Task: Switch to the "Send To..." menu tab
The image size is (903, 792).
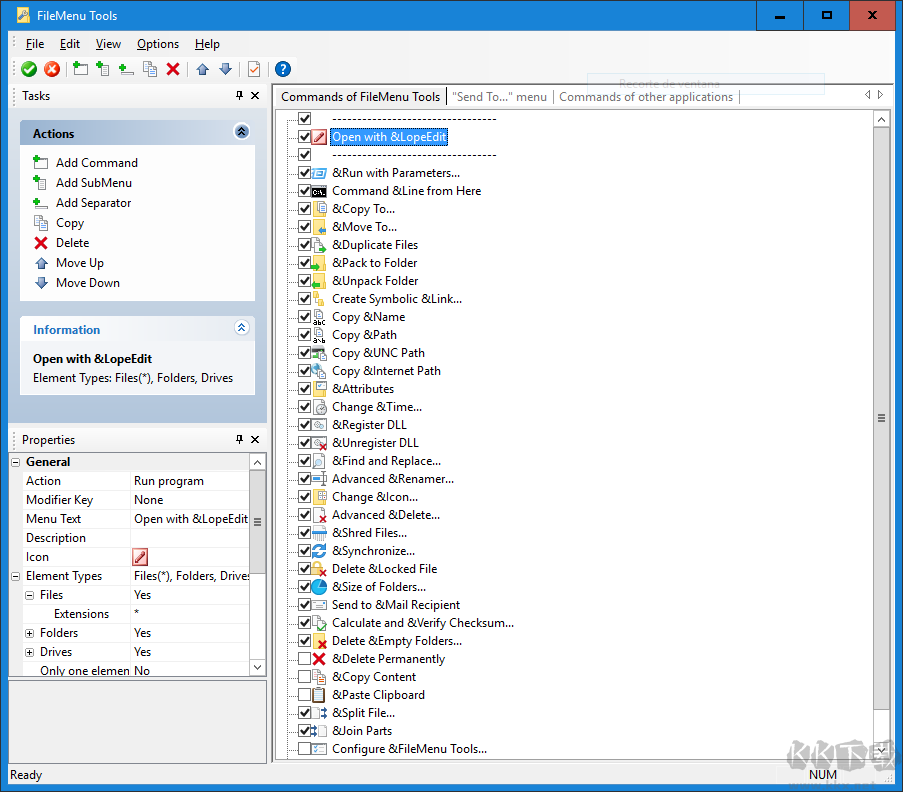Action: [499, 97]
